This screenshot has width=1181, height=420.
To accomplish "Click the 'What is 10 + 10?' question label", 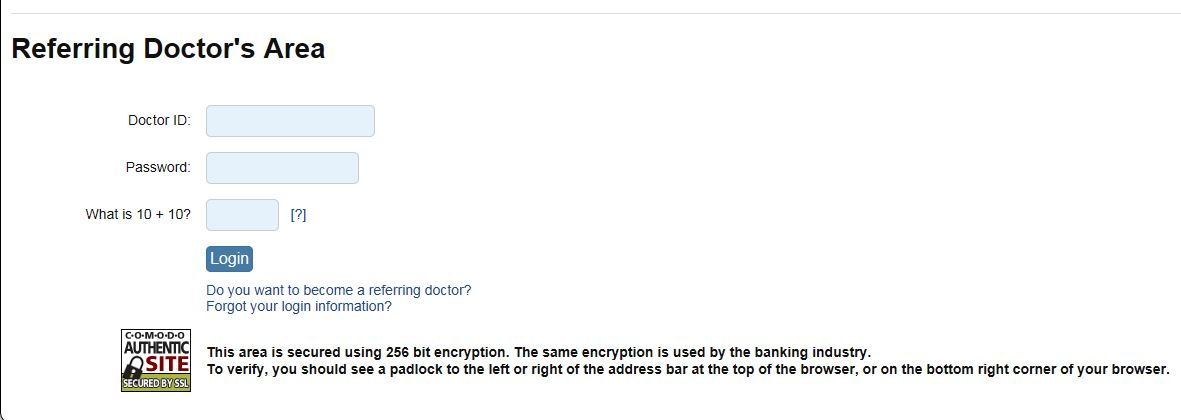I will click(138, 215).
